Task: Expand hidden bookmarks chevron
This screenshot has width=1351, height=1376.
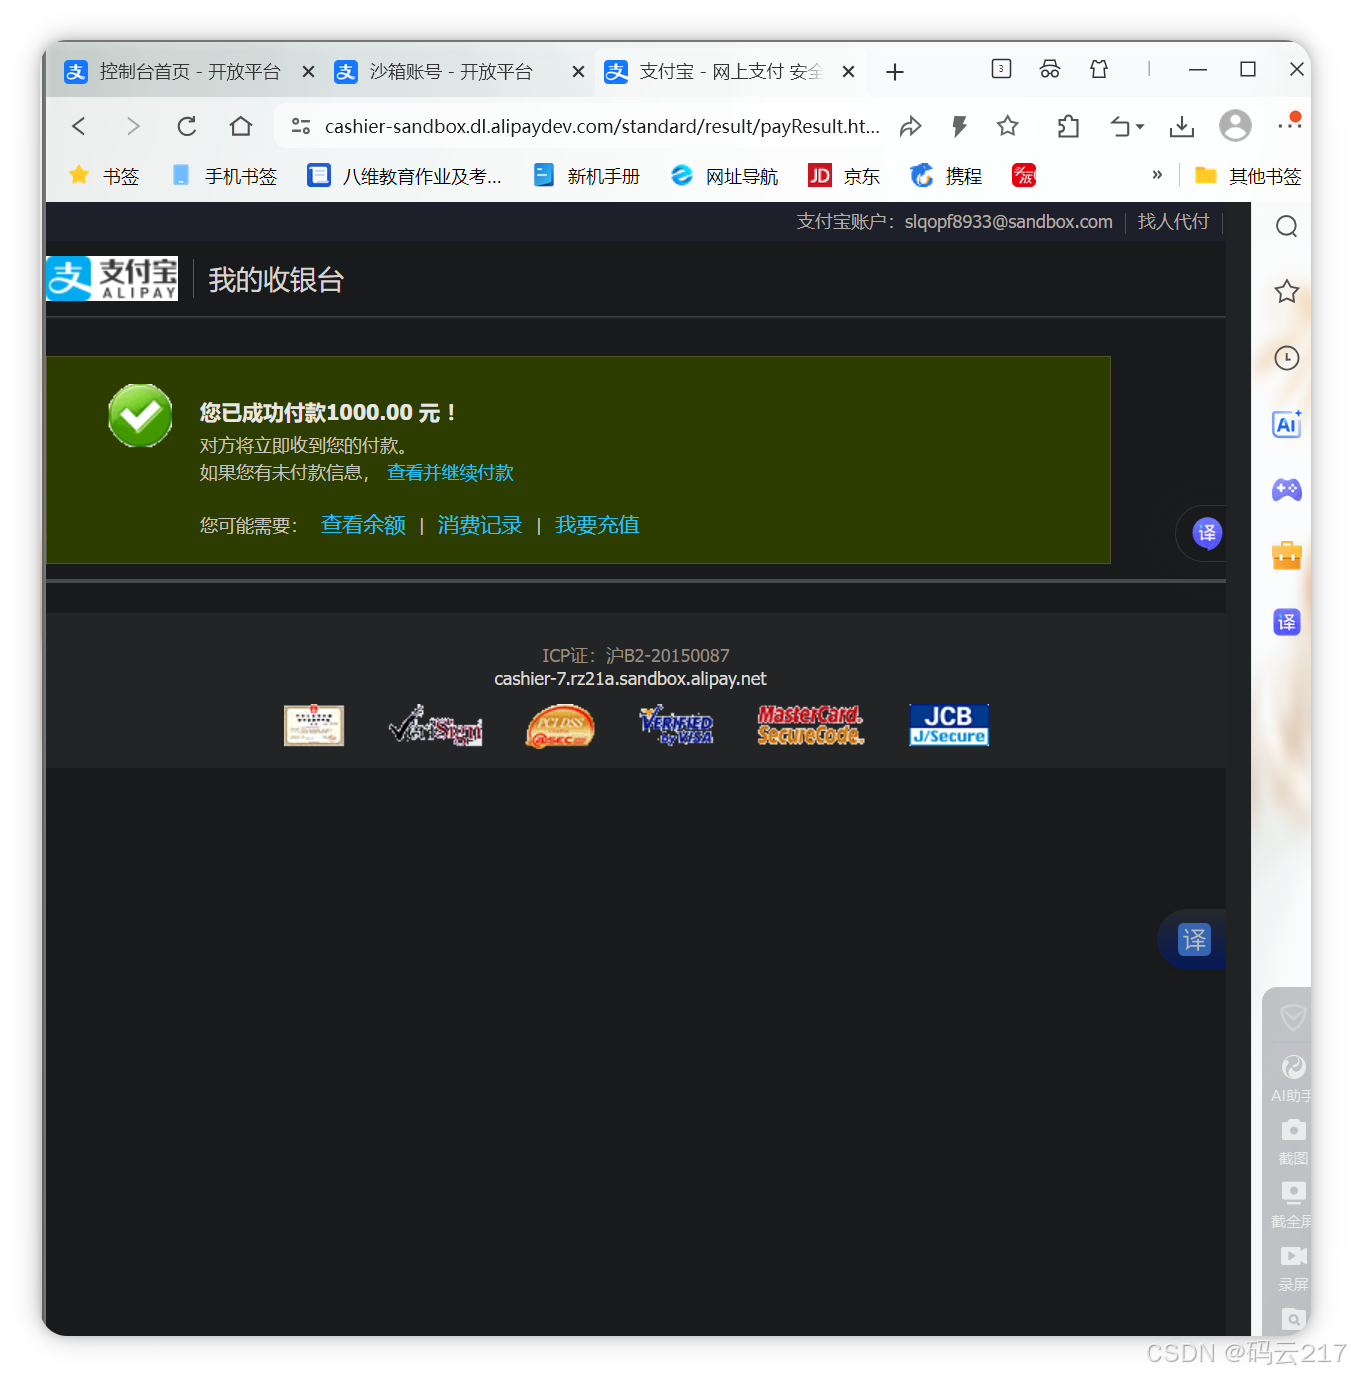Action: pyautogui.click(x=1157, y=175)
